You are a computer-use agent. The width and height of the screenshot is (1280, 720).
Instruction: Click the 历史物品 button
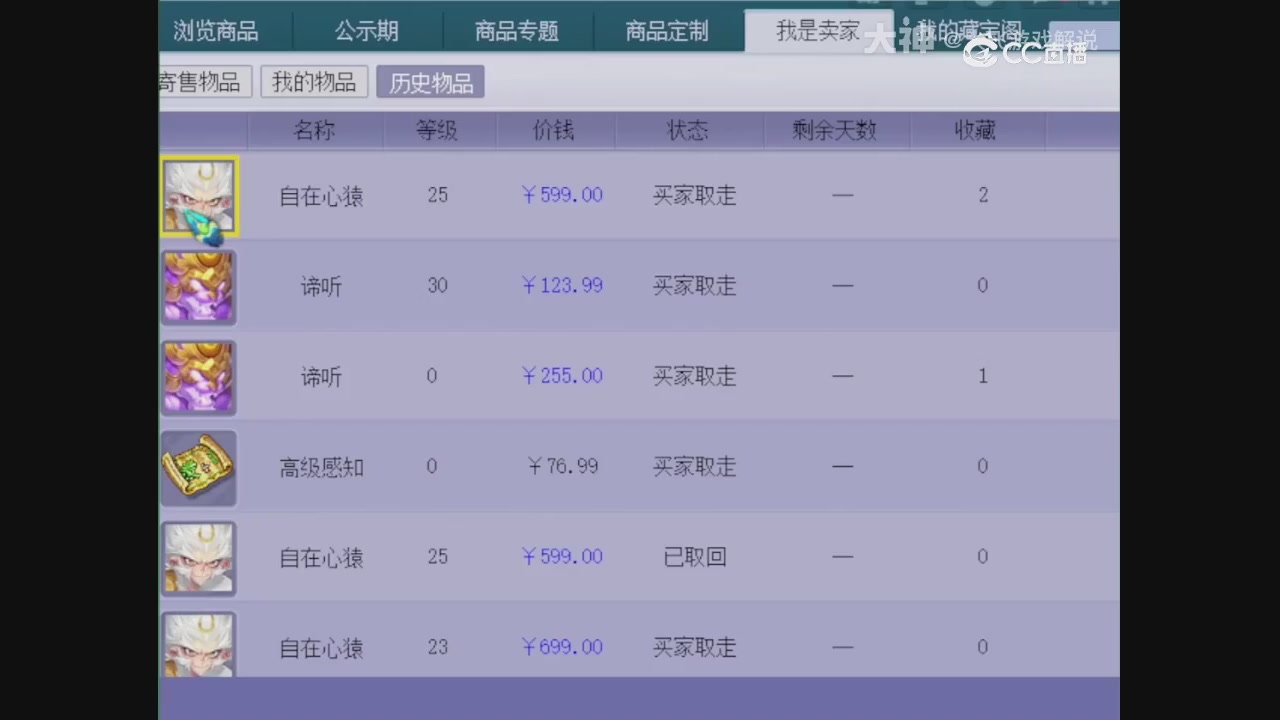tap(430, 82)
